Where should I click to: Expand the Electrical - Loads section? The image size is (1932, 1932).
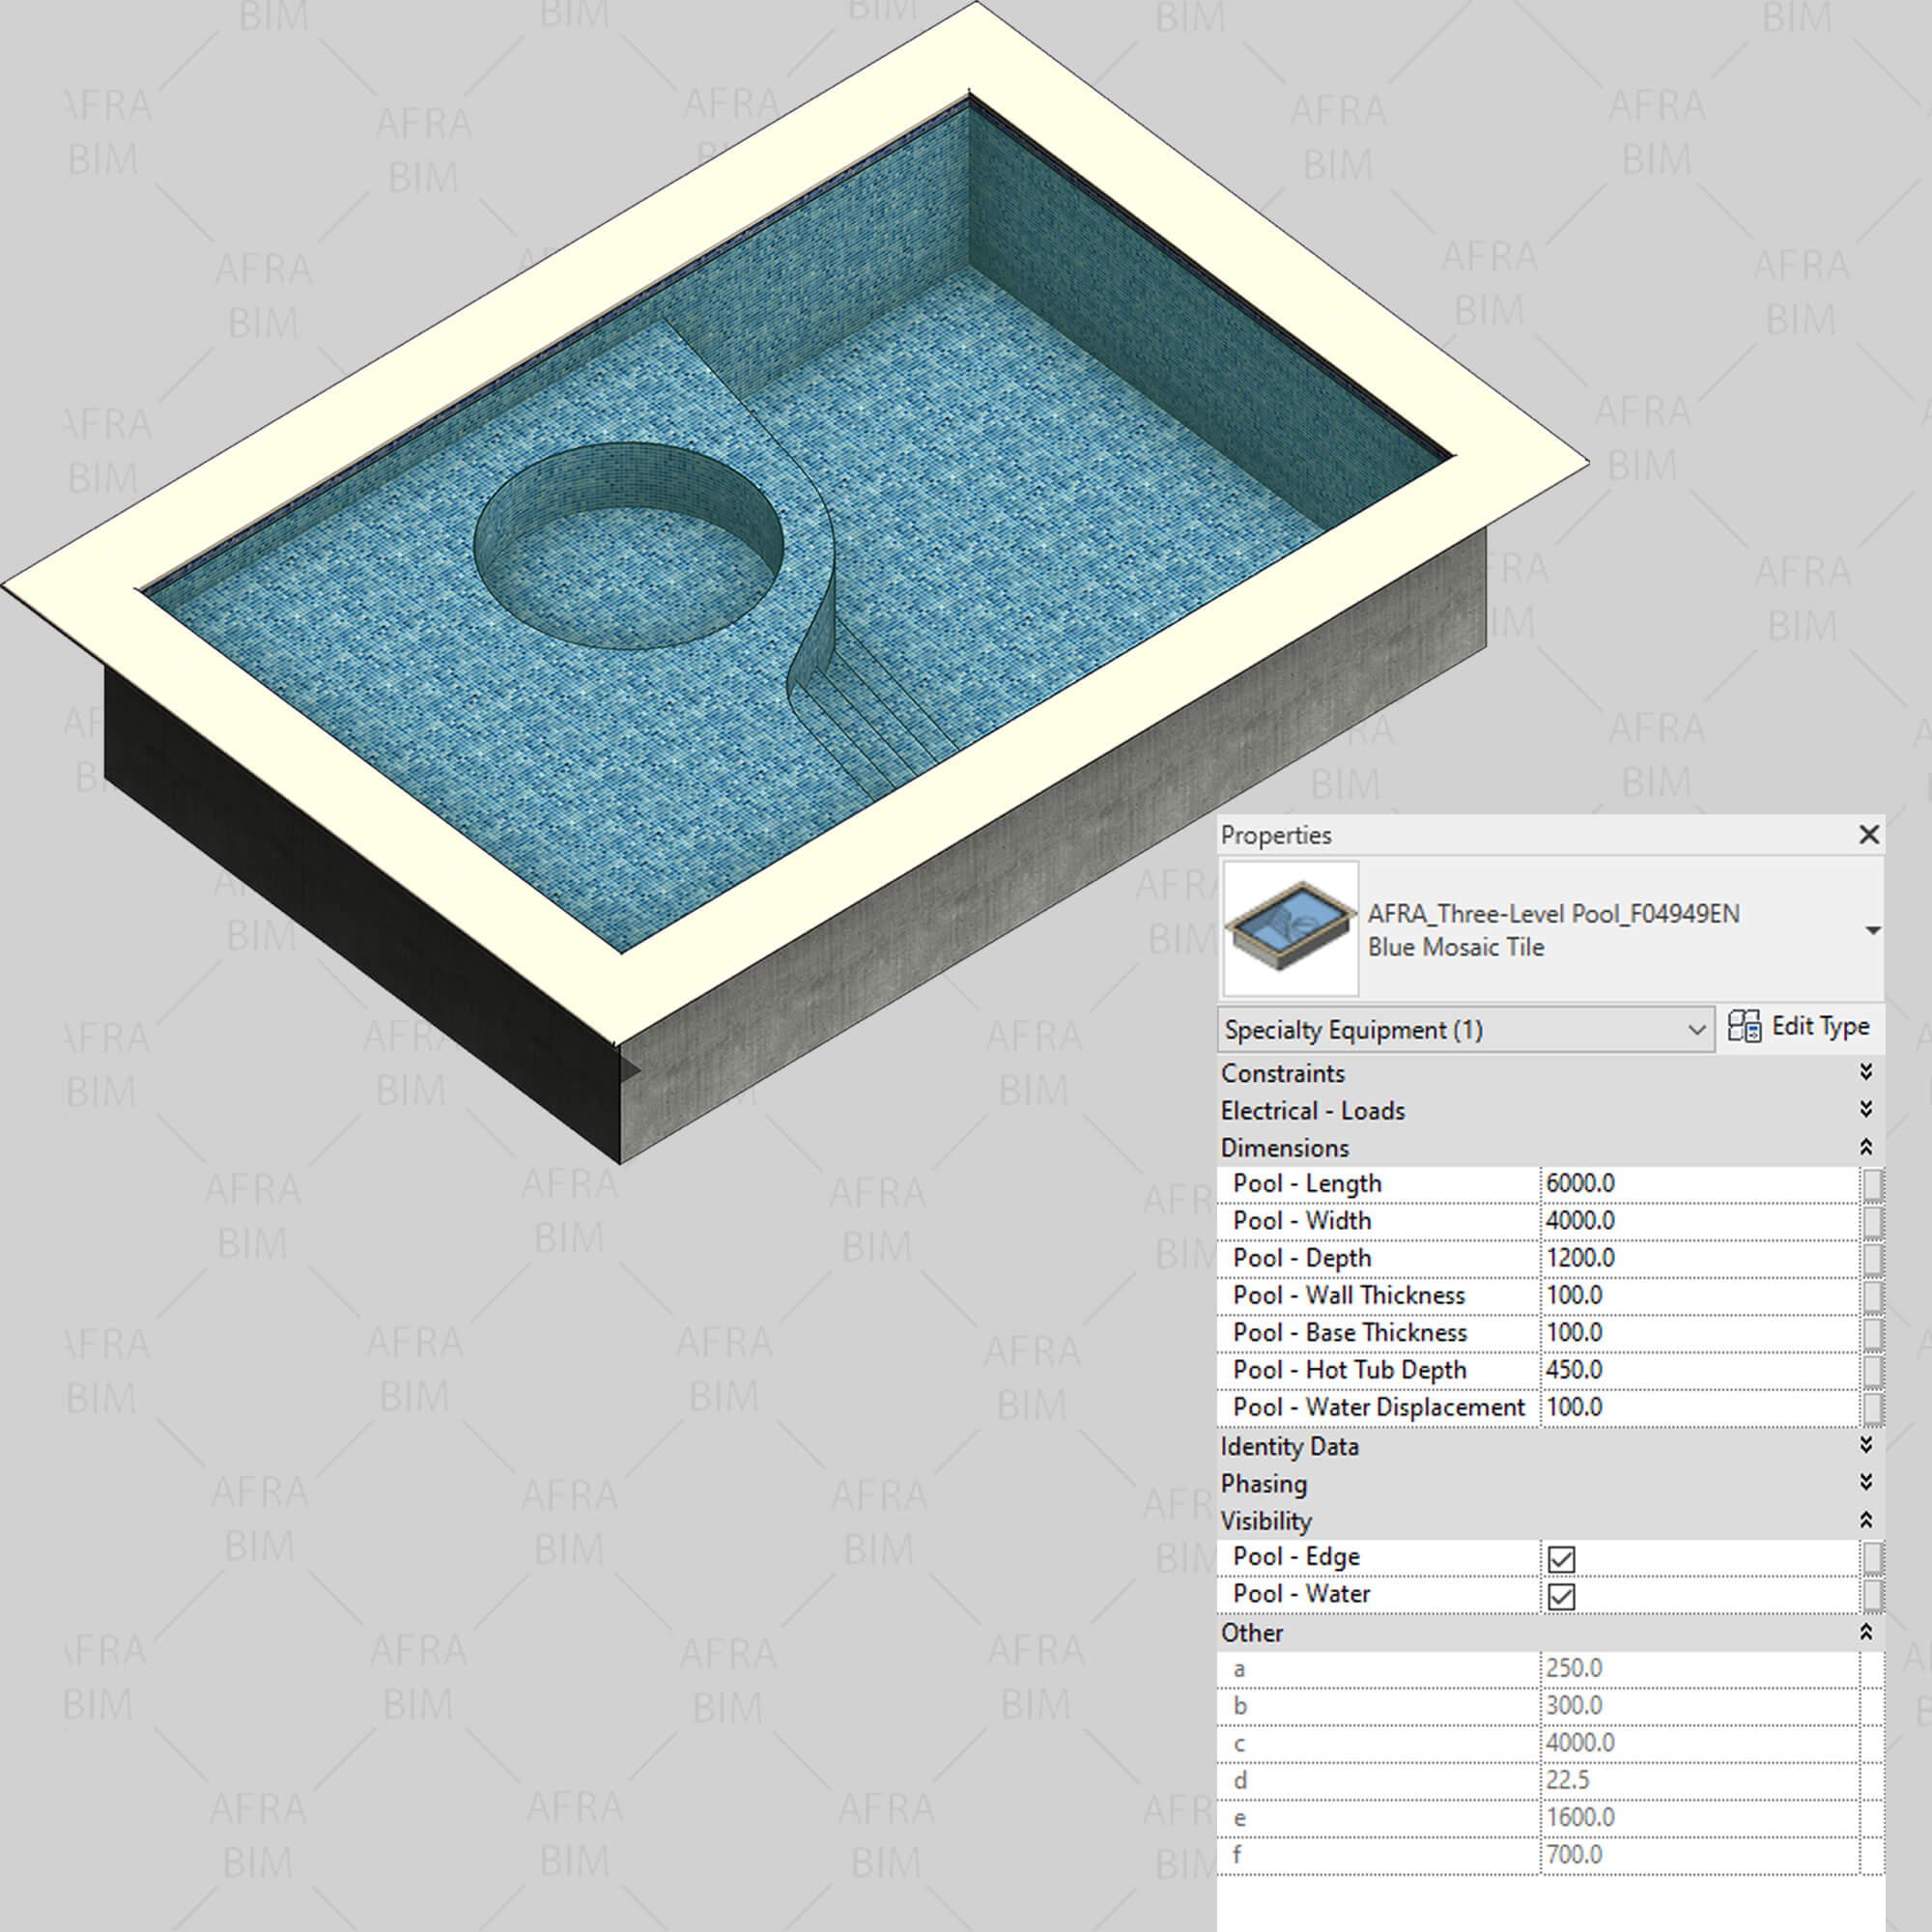pyautogui.click(x=1865, y=1110)
